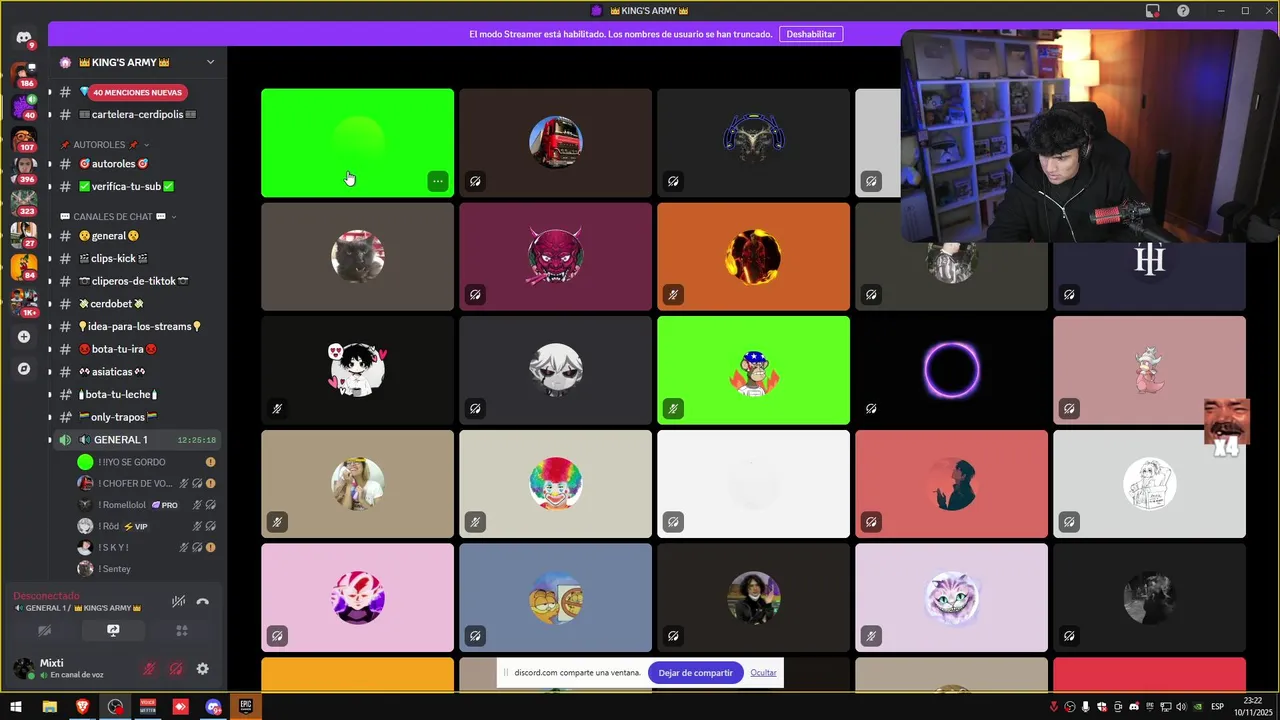Expand the KING'S ARMY server menu chevron
This screenshot has height=720, width=1280.
210,62
